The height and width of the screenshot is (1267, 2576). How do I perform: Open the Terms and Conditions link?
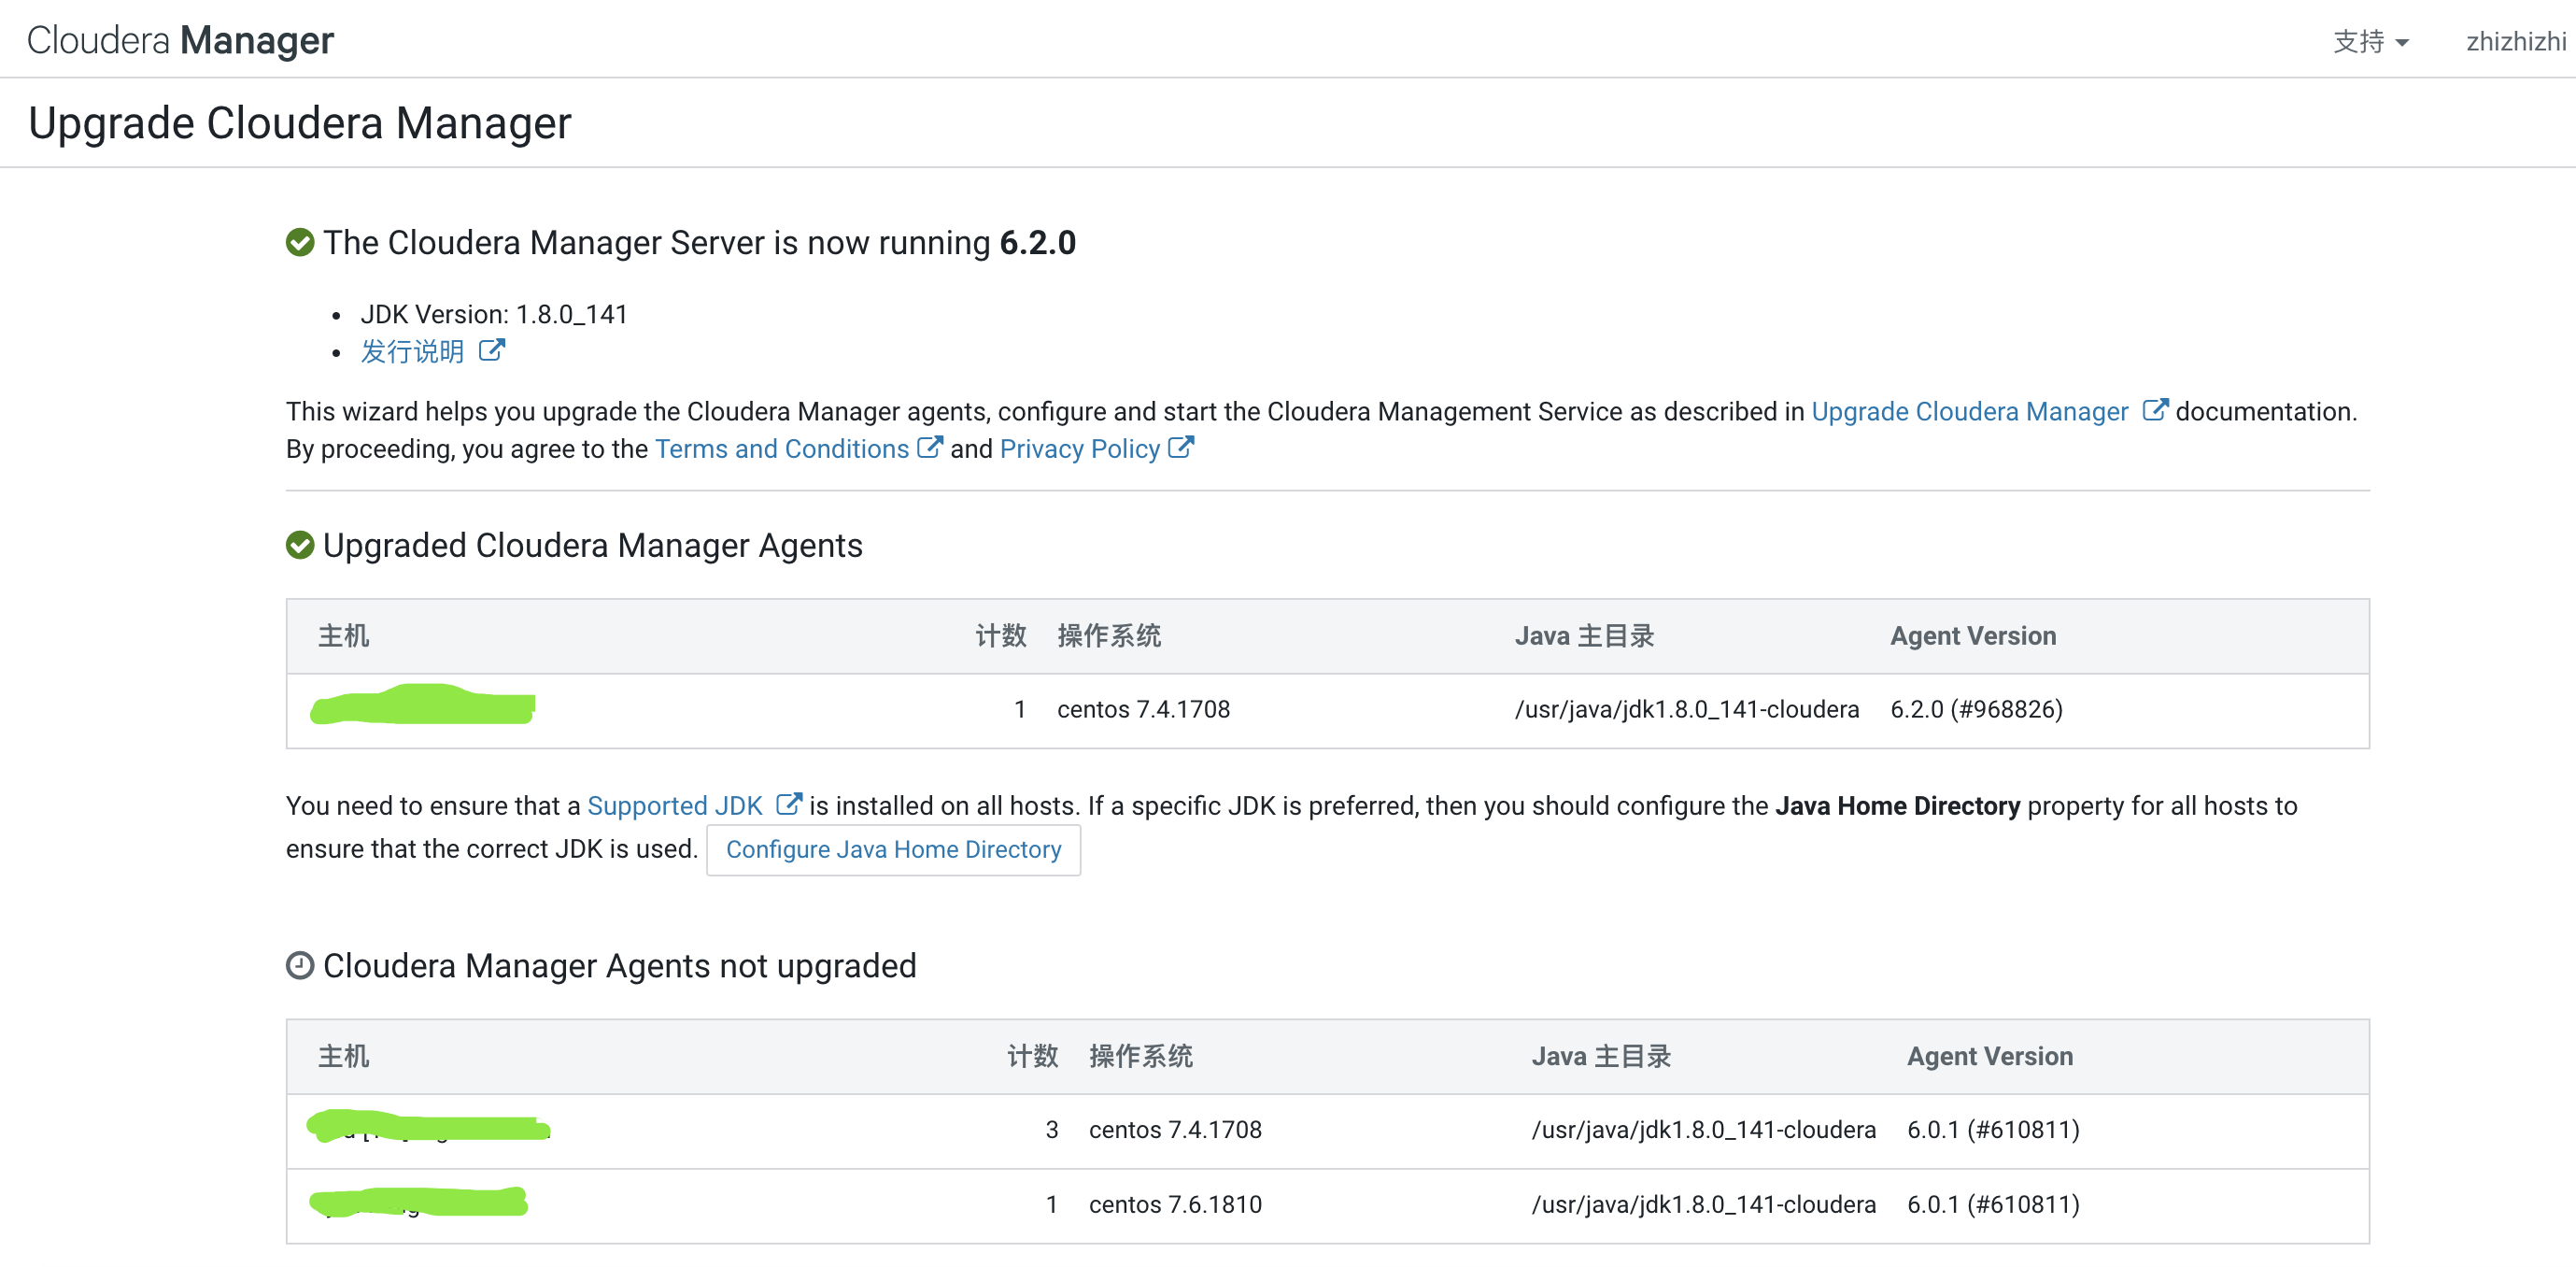[781, 449]
